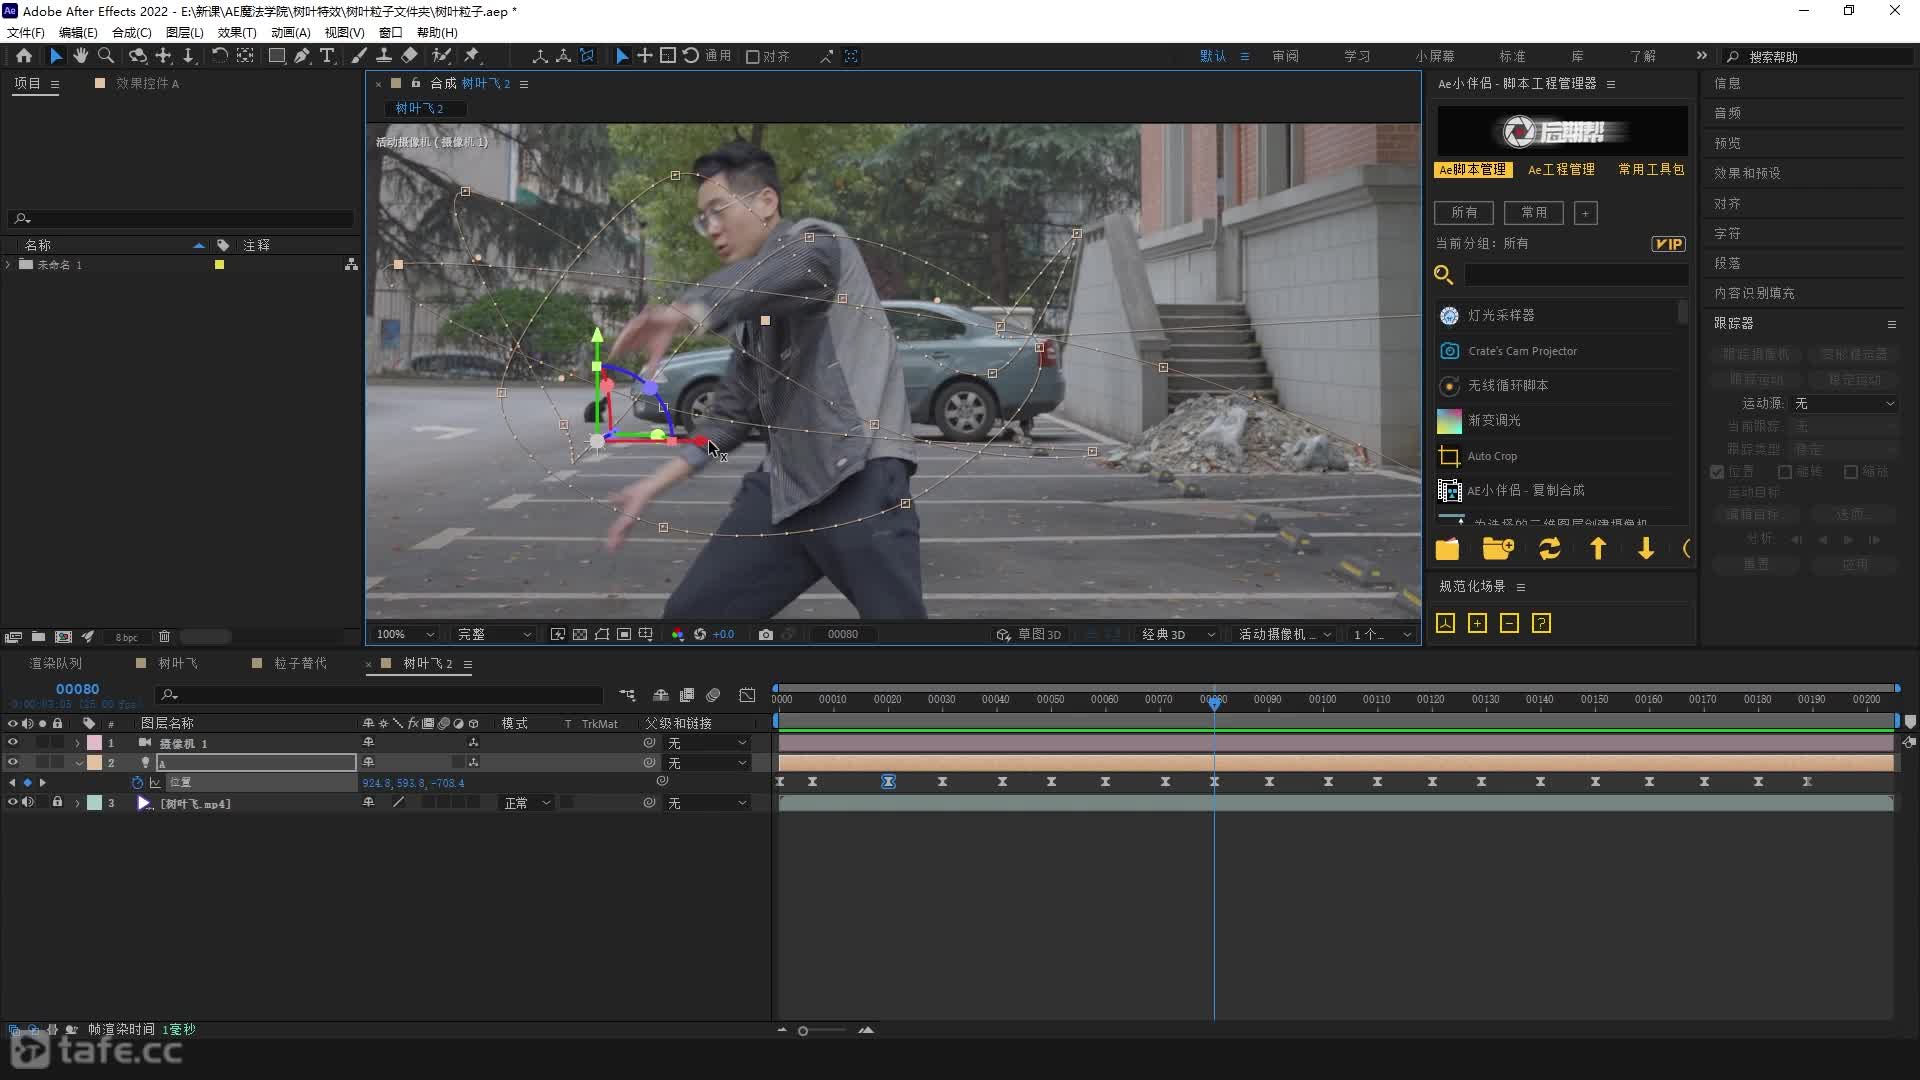Open the 正常 blend mode dropdown
The height and width of the screenshot is (1080, 1920).
[526, 803]
